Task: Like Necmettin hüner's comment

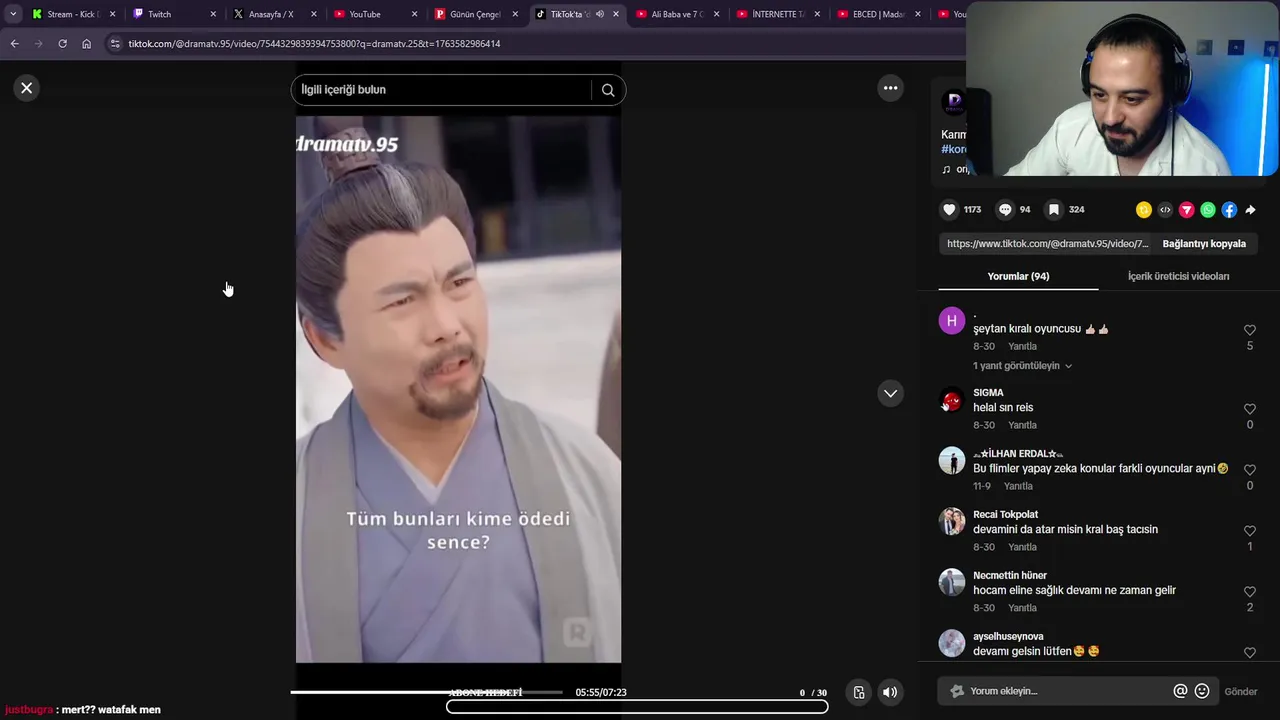Action: (1250, 592)
